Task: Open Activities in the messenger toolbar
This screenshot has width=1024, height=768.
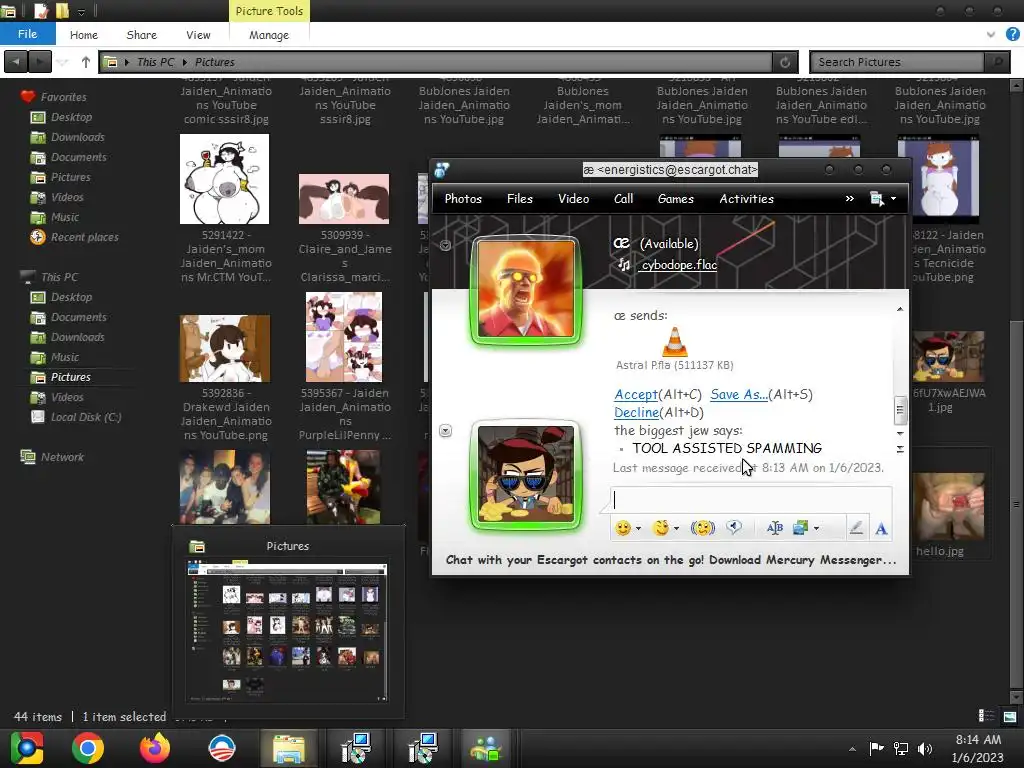Action: (x=746, y=199)
